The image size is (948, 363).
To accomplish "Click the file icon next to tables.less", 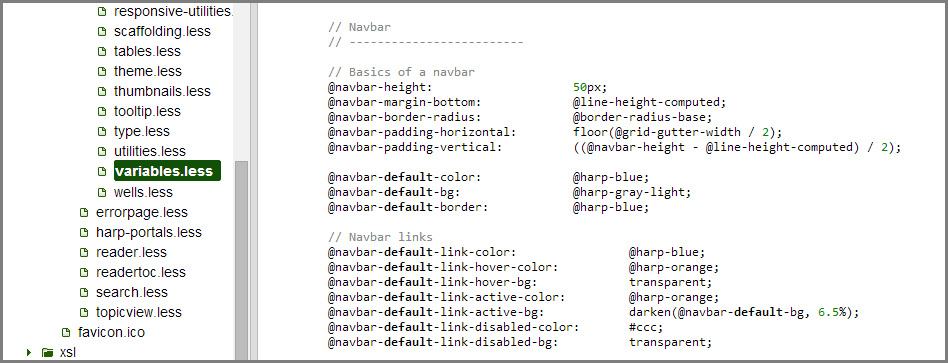I will coord(102,51).
